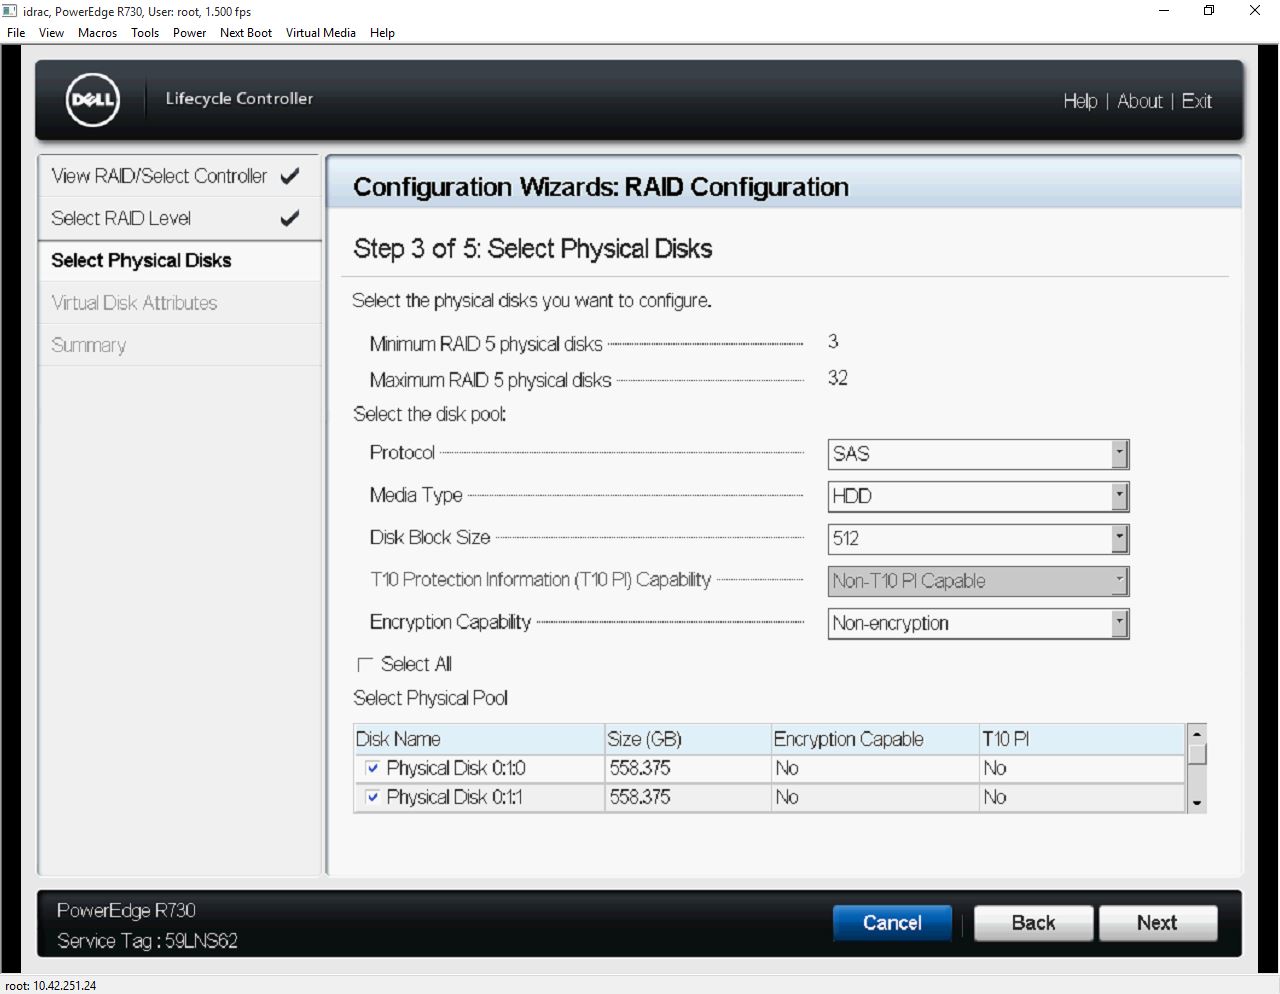Click the Help link in Lifecycle Controller header

tap(1080, 101)
